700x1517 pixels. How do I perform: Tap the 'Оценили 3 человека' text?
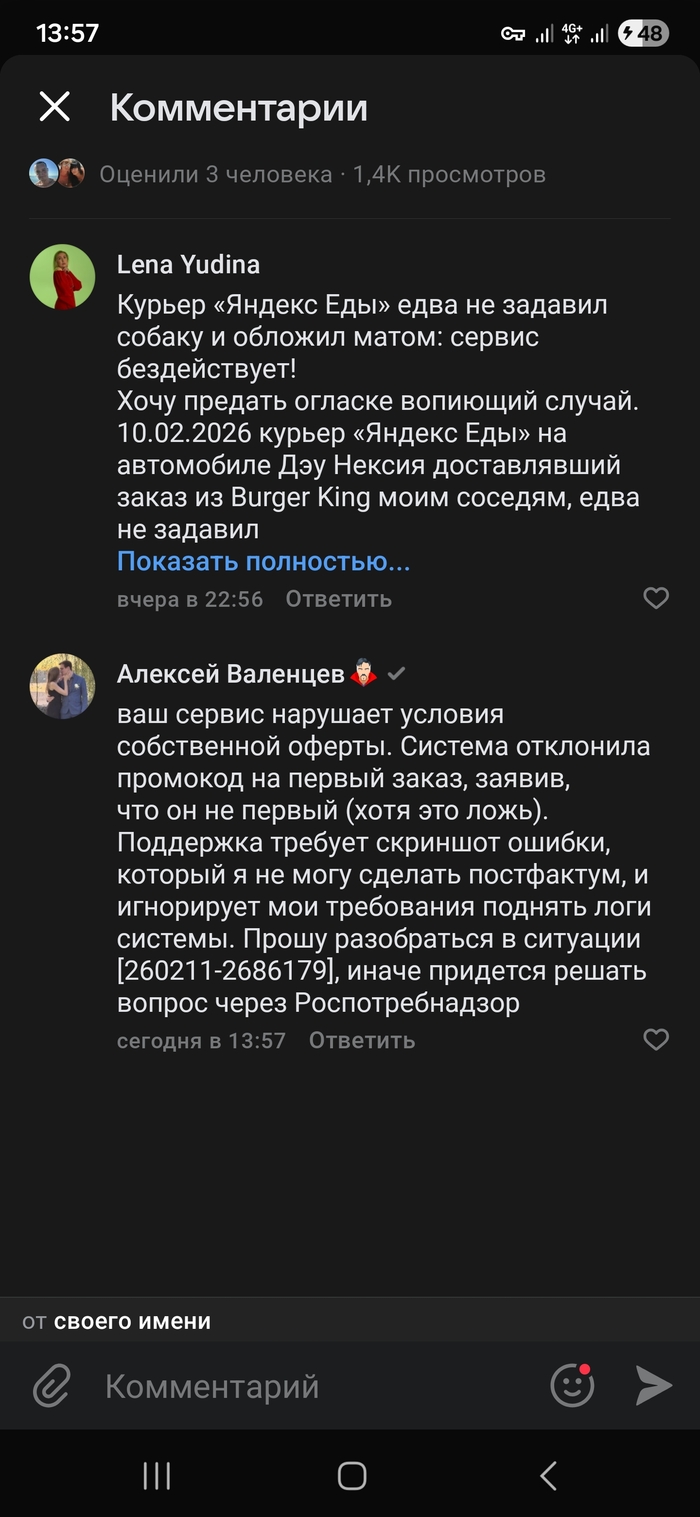coord(215,174)
